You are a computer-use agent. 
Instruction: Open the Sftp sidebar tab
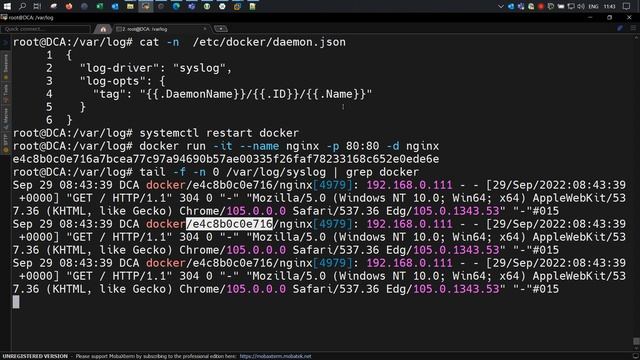click(x=6, y=142)
